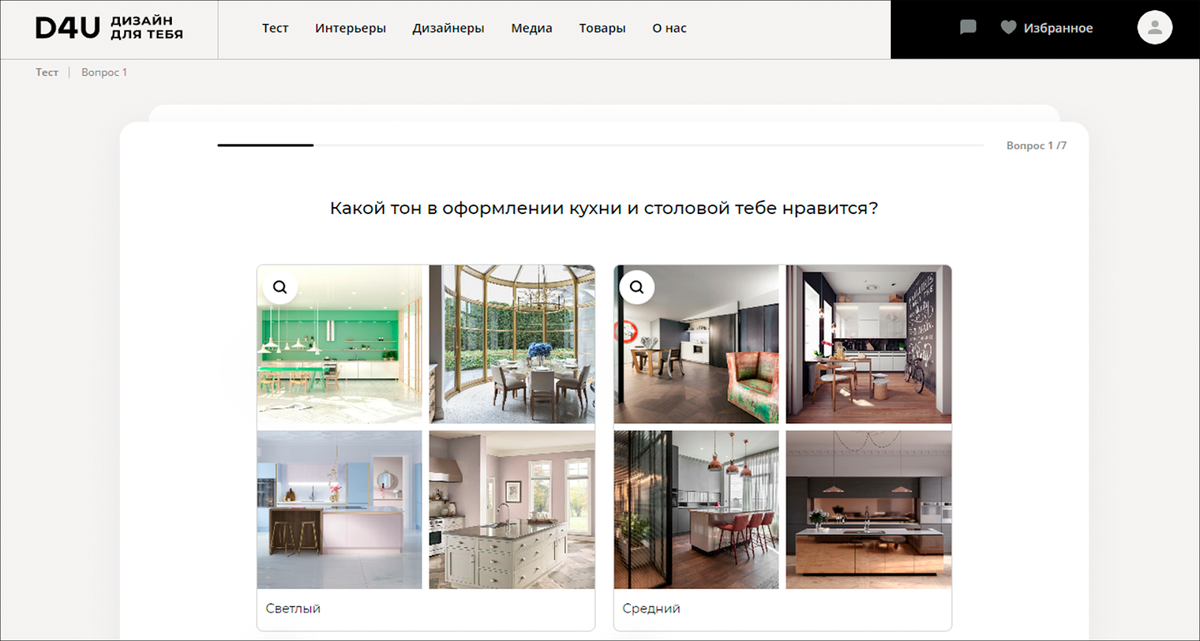Select the copper island kitchen photo

click(x=869, y=510)
